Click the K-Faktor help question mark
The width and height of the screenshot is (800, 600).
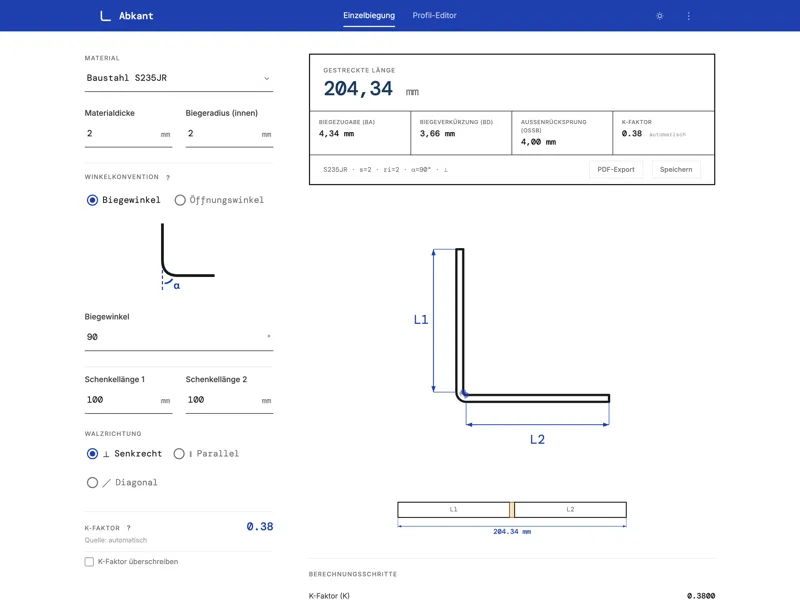129,528
